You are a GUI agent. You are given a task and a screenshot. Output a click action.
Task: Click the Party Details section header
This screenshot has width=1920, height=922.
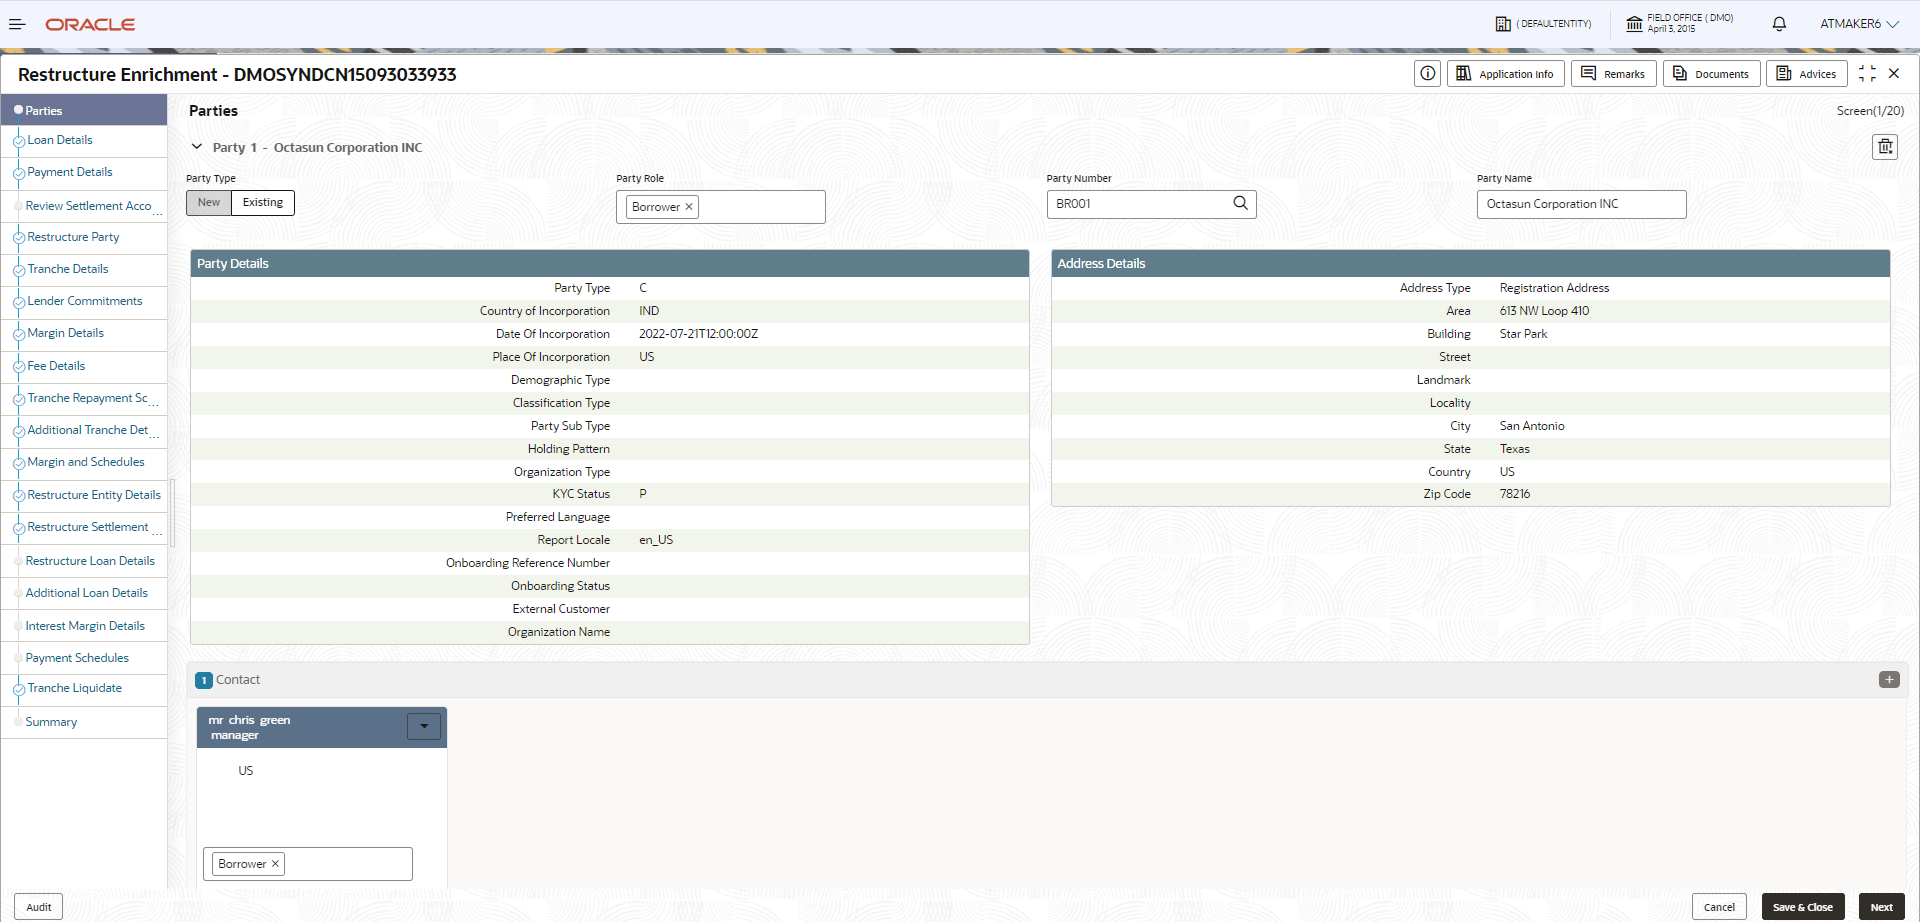point(609,264)
